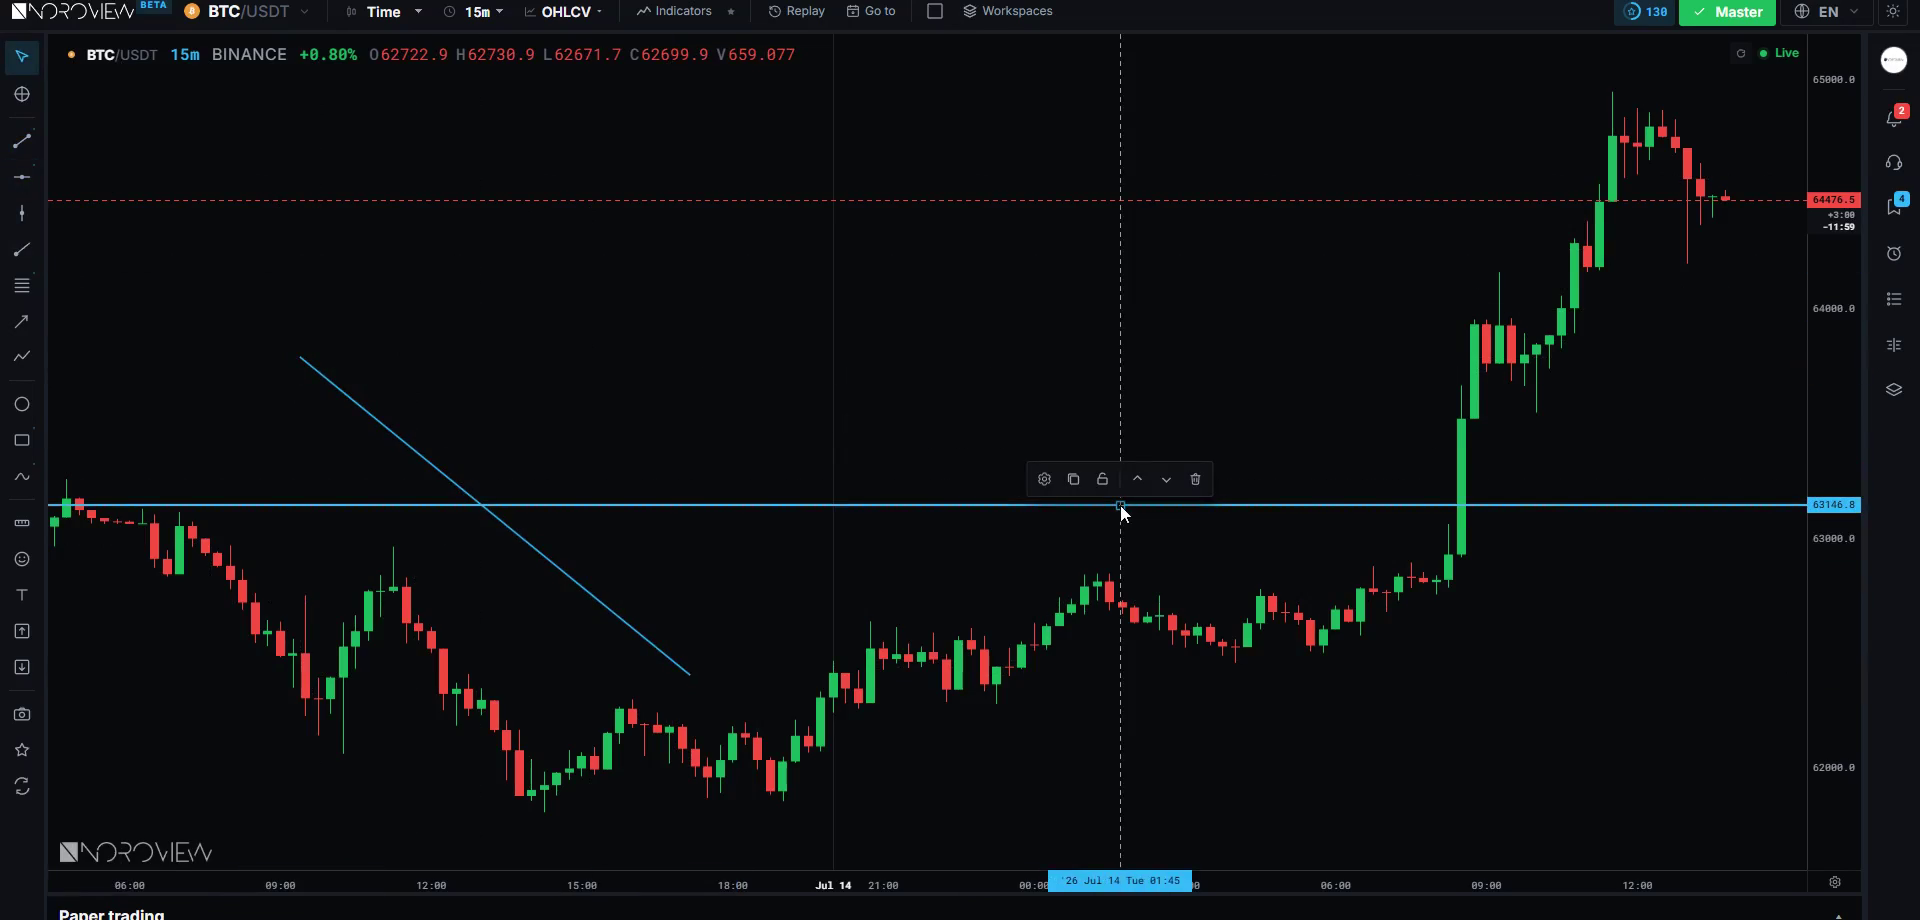1920x920 pixels.
Task: Select the curve drawing tool
Action: pos(22,477)
